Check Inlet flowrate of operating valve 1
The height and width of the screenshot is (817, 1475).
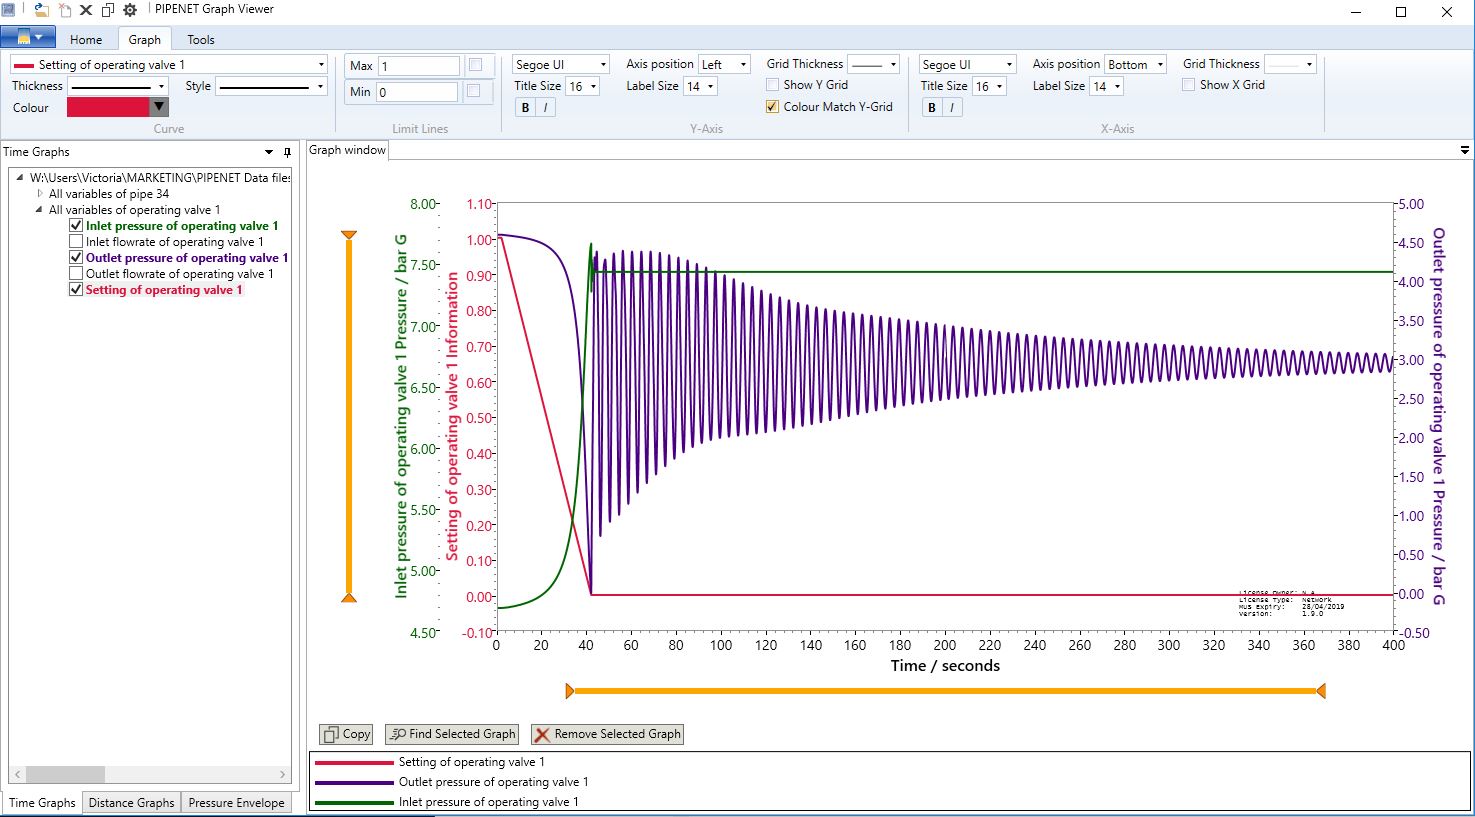[x=75, y=241]
